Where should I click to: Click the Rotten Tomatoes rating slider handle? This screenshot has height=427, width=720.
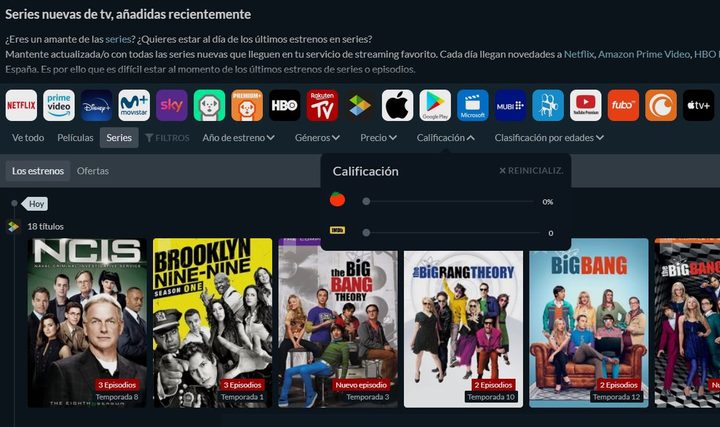point(366,201)
